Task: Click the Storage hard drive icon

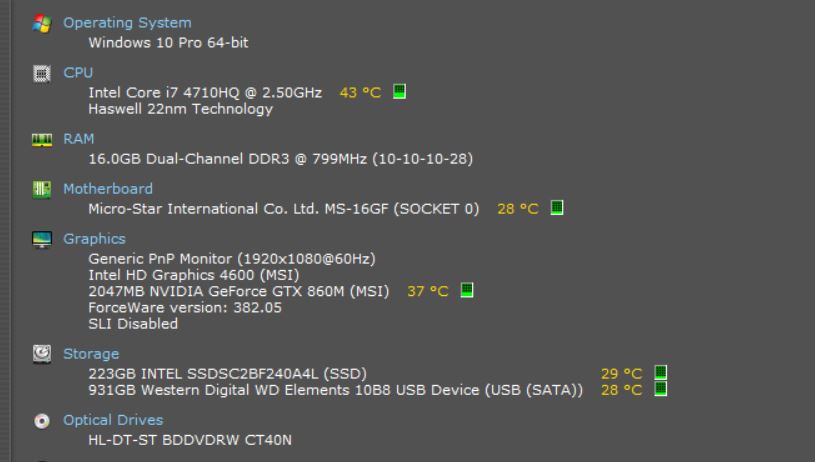Action: click(42, 354)
